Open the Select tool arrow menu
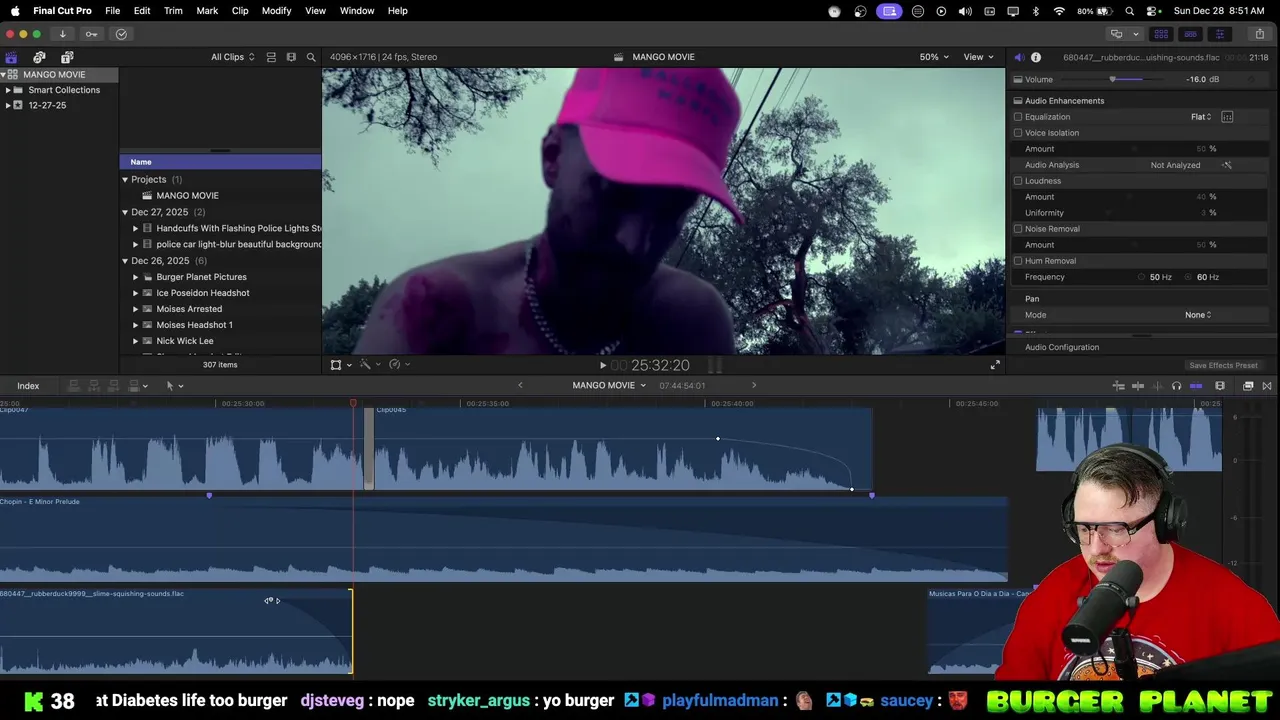The image size is (1280, 720). pyautogui.click(x=174, y=386)
